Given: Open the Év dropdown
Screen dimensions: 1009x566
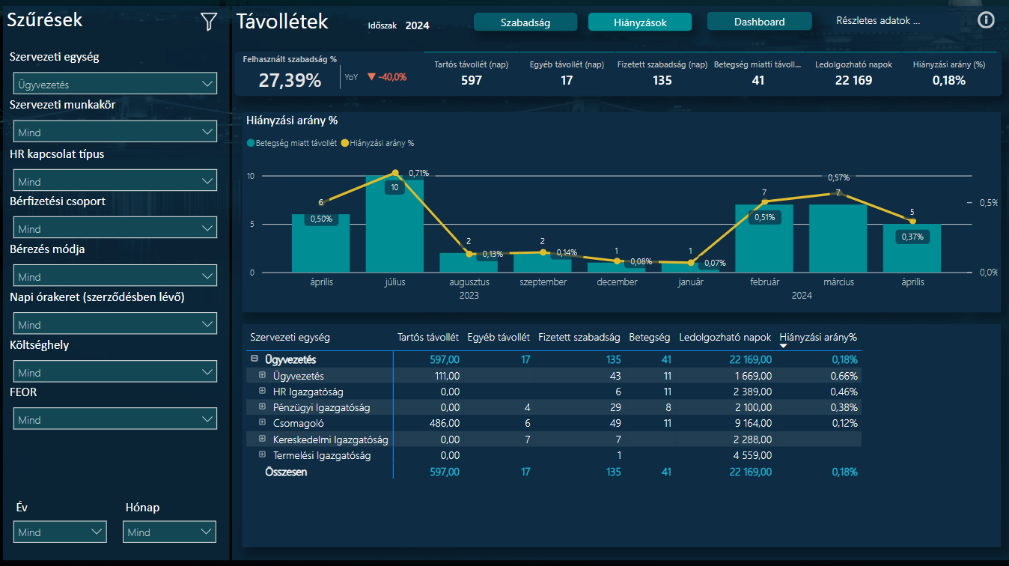Looking at the screenshot, I should tap(60, 532).
